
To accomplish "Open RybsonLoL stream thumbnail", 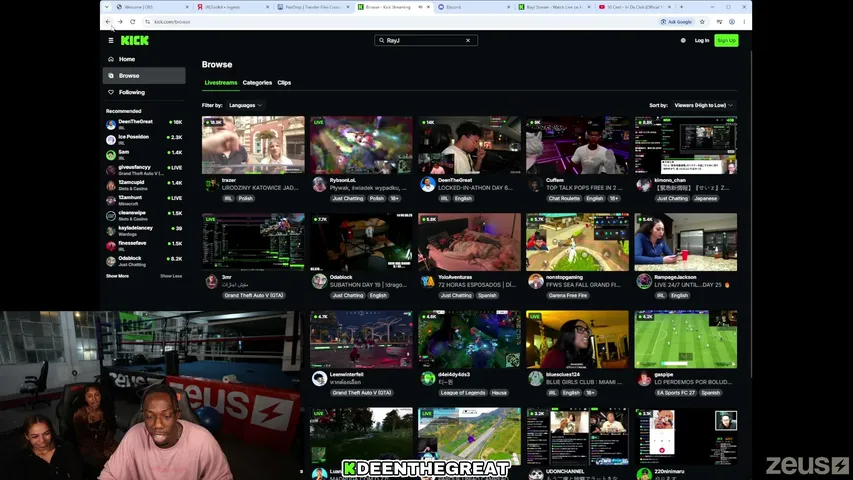I will point(361,145).
